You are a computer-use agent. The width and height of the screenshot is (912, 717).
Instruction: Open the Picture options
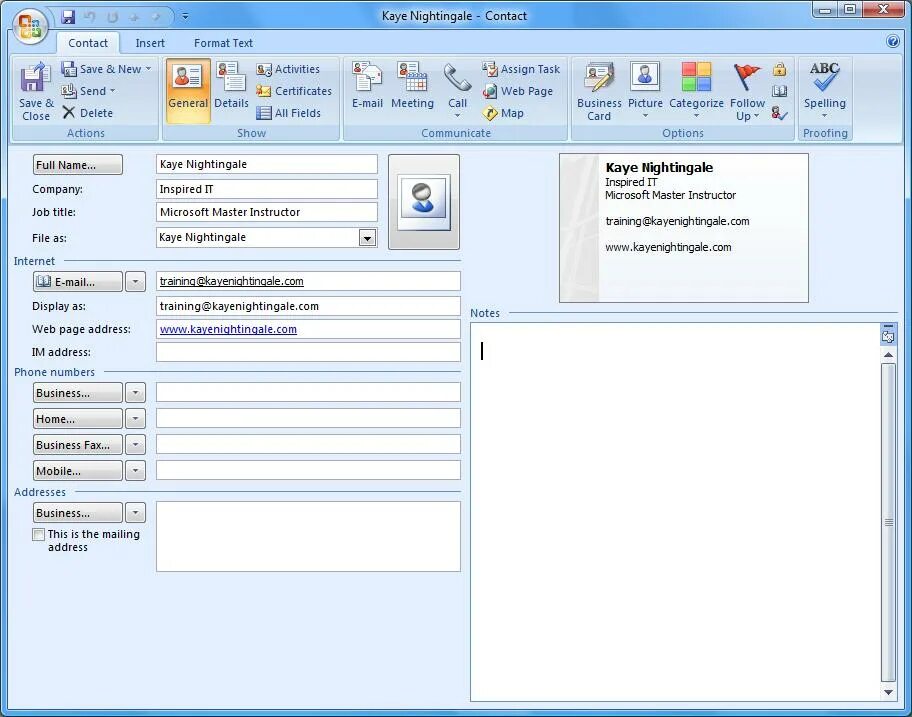point(645,90)
